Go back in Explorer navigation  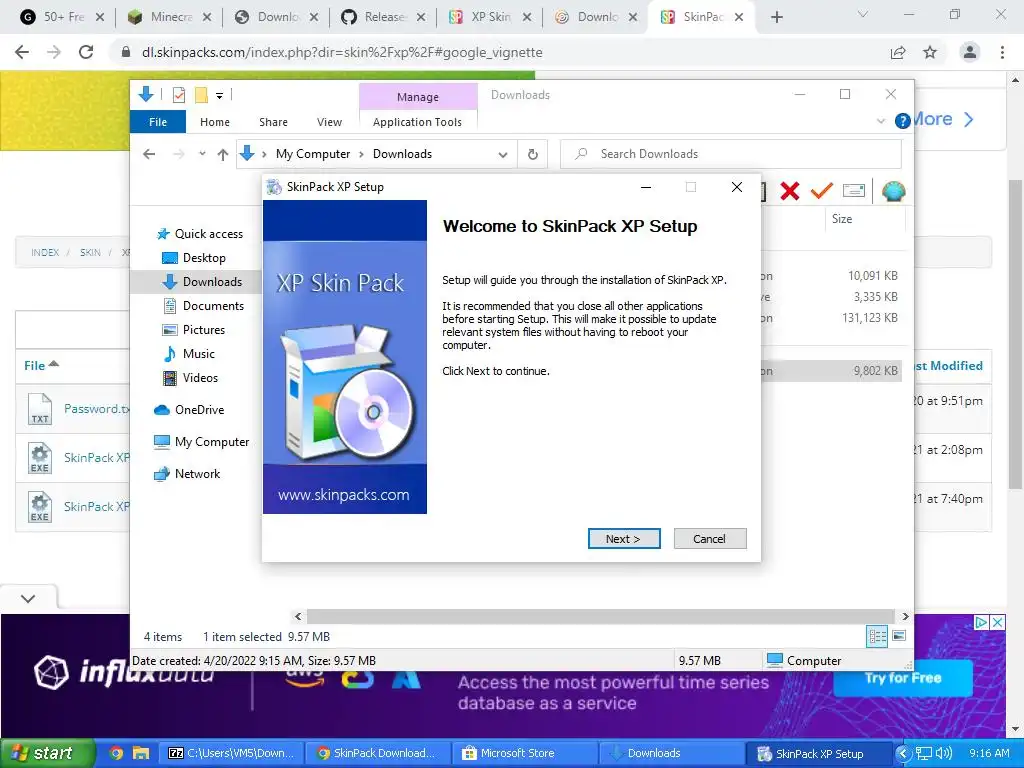(x=150, y=154)
